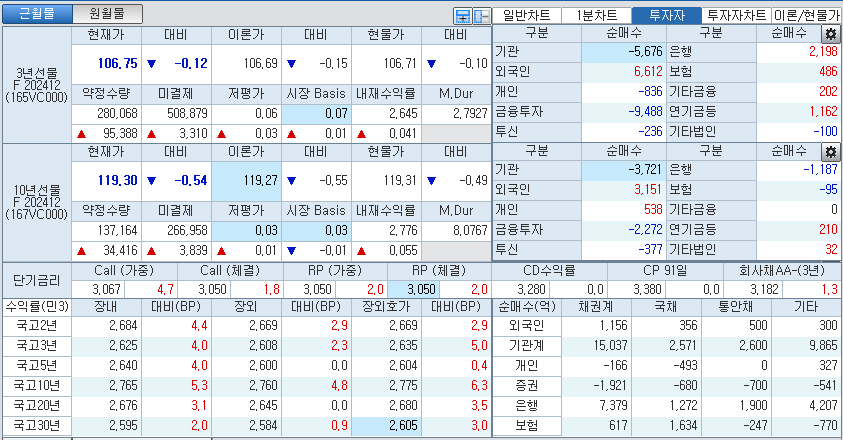Click 국고20년 장외호가 2.680
Screen dimensions: 843x440
(386, 406)
